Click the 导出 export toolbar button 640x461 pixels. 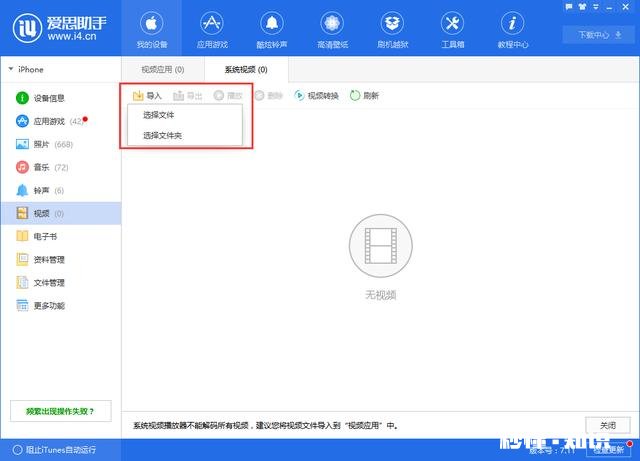tap(188, 96)
